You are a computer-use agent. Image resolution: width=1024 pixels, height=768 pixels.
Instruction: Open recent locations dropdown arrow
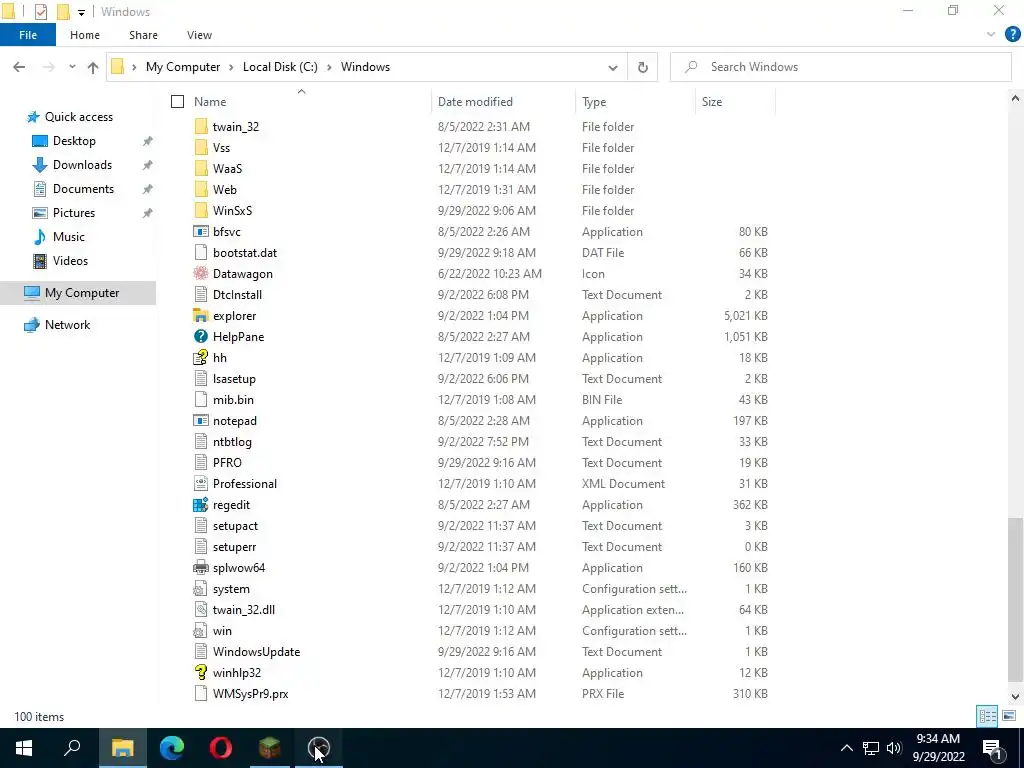(72, 67)
